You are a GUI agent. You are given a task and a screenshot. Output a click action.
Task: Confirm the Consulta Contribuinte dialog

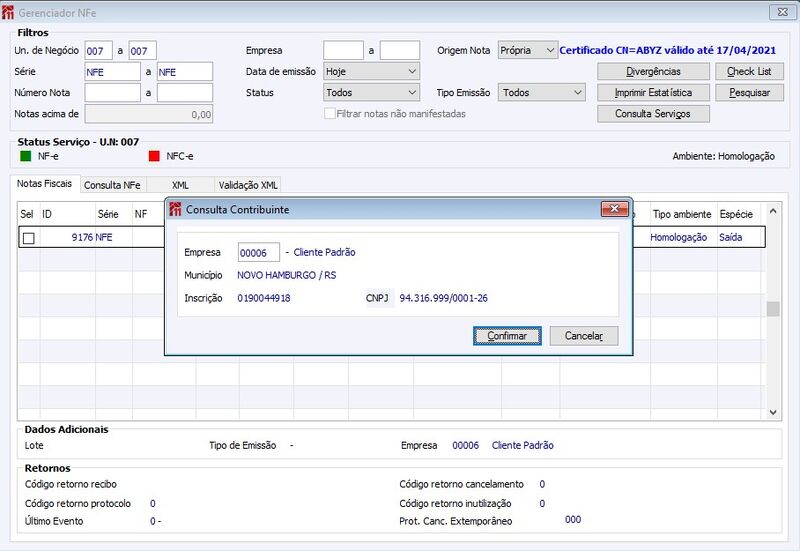pyautogui.click(x=507, y=336)
